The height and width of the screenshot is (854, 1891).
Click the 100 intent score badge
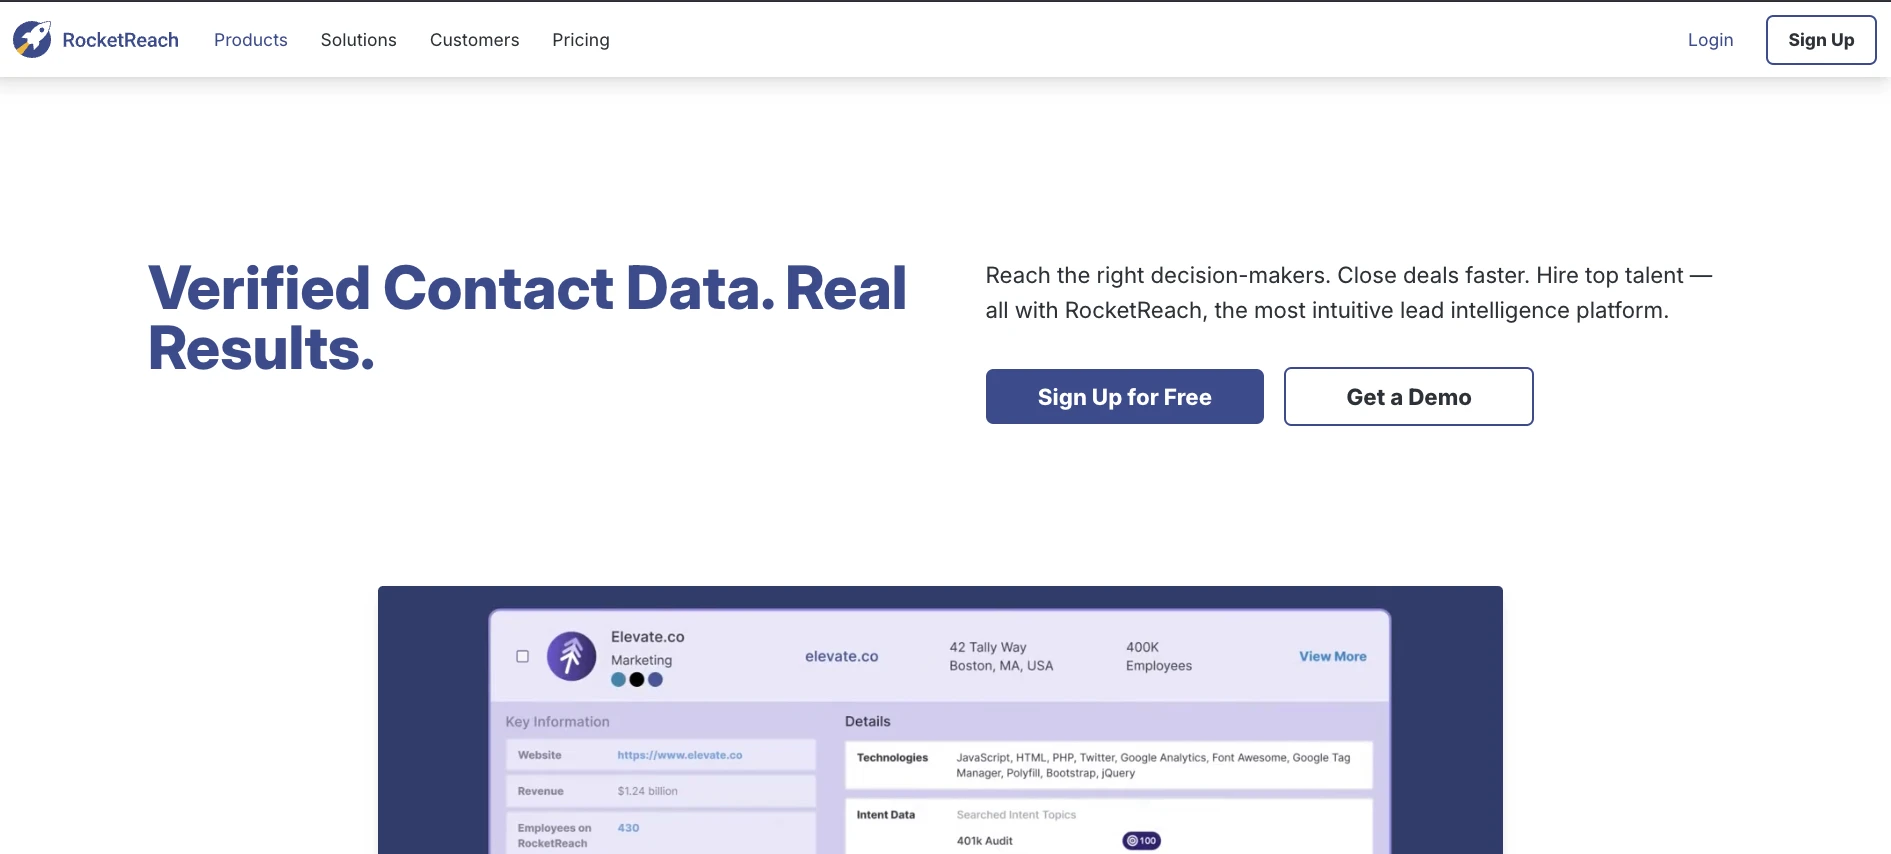[x=1142, y=841]
